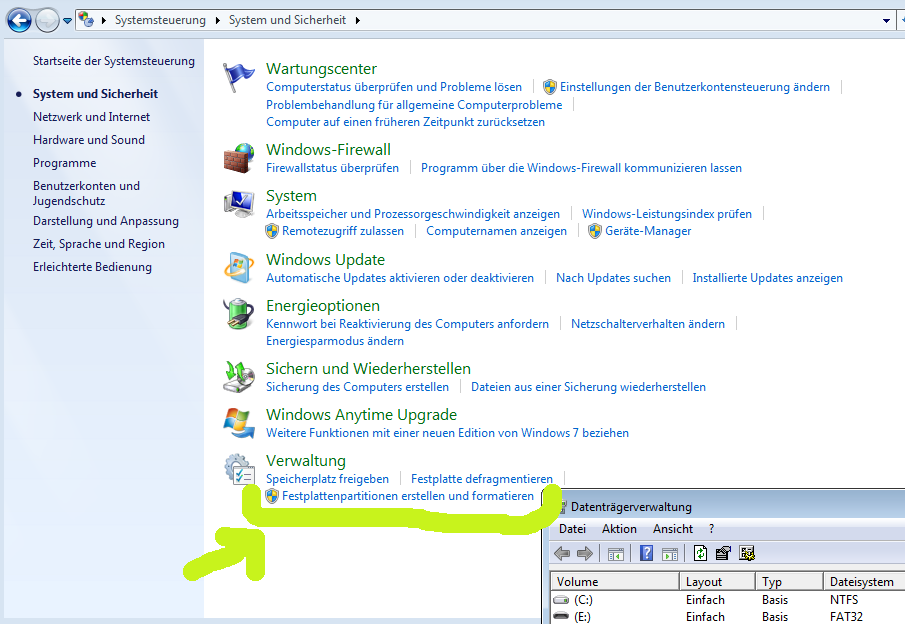Click the greyed Forward arrow in Control Panel
The width and height of the screenshot is (905, 624).
coord(47,21)
